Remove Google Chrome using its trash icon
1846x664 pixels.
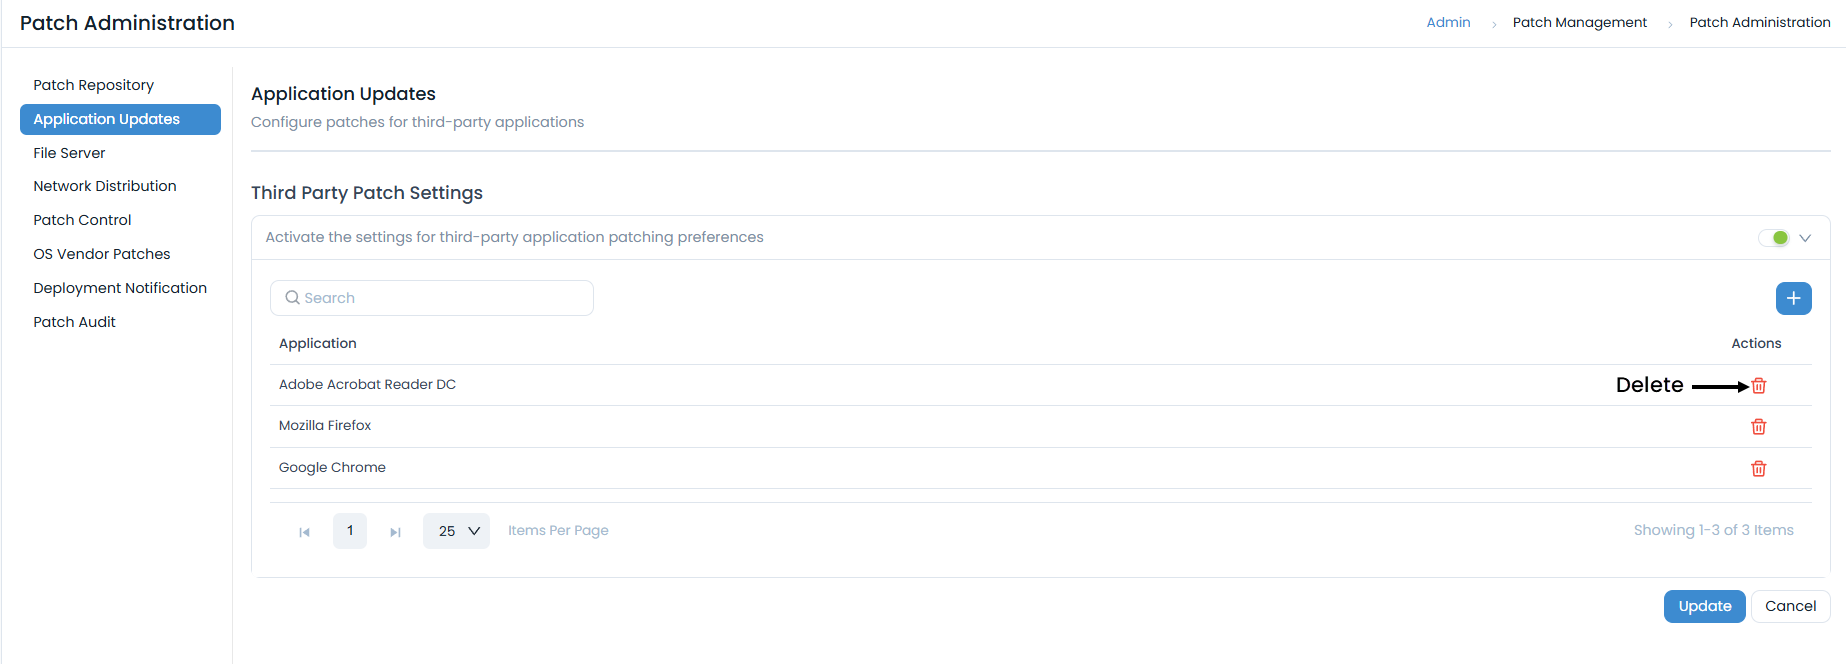tap(1759, 468)
